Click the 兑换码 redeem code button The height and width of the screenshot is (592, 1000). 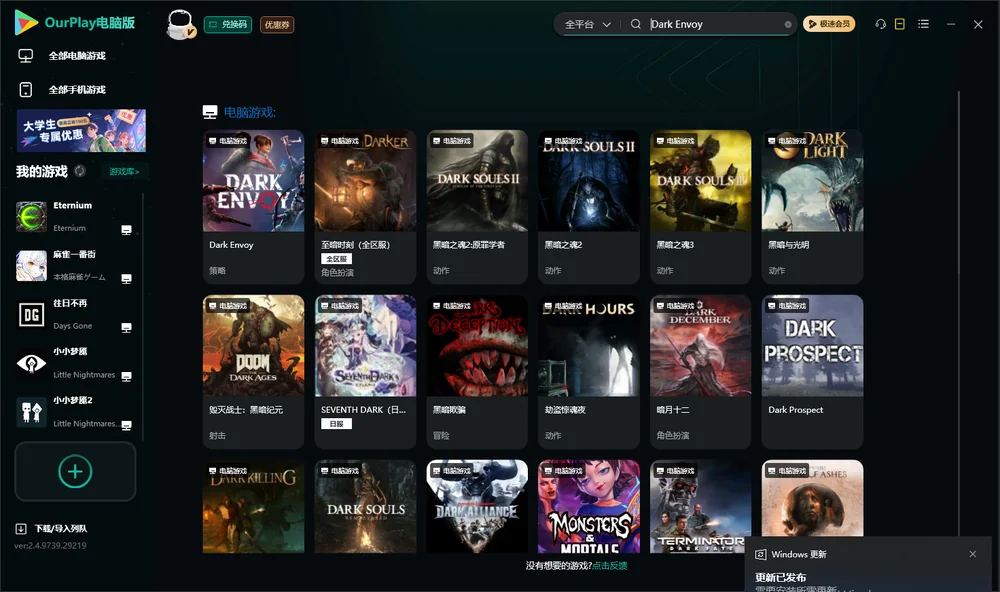coord(228,24)
